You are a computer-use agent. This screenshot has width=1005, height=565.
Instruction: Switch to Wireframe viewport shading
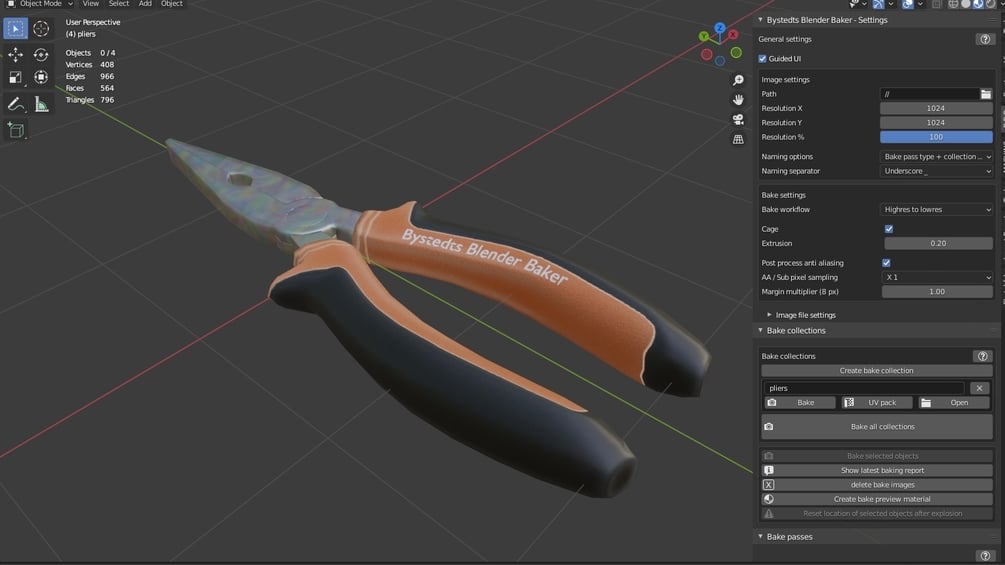point(954,4)
